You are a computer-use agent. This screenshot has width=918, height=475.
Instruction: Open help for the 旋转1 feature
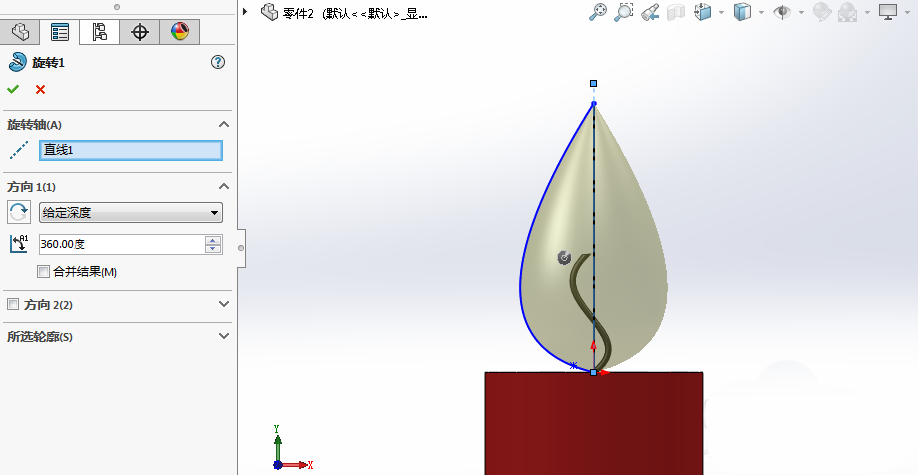pos(218,62)
